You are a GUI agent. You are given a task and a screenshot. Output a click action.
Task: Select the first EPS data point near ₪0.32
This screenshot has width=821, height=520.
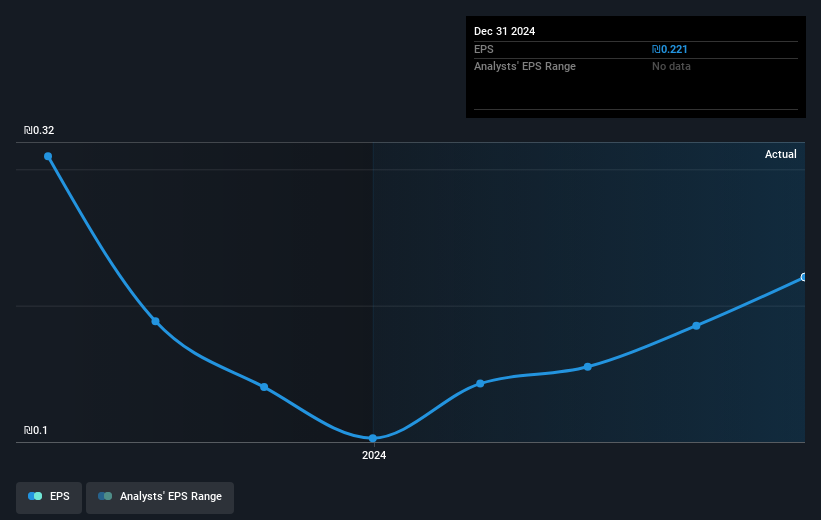[x=48, y=156]
